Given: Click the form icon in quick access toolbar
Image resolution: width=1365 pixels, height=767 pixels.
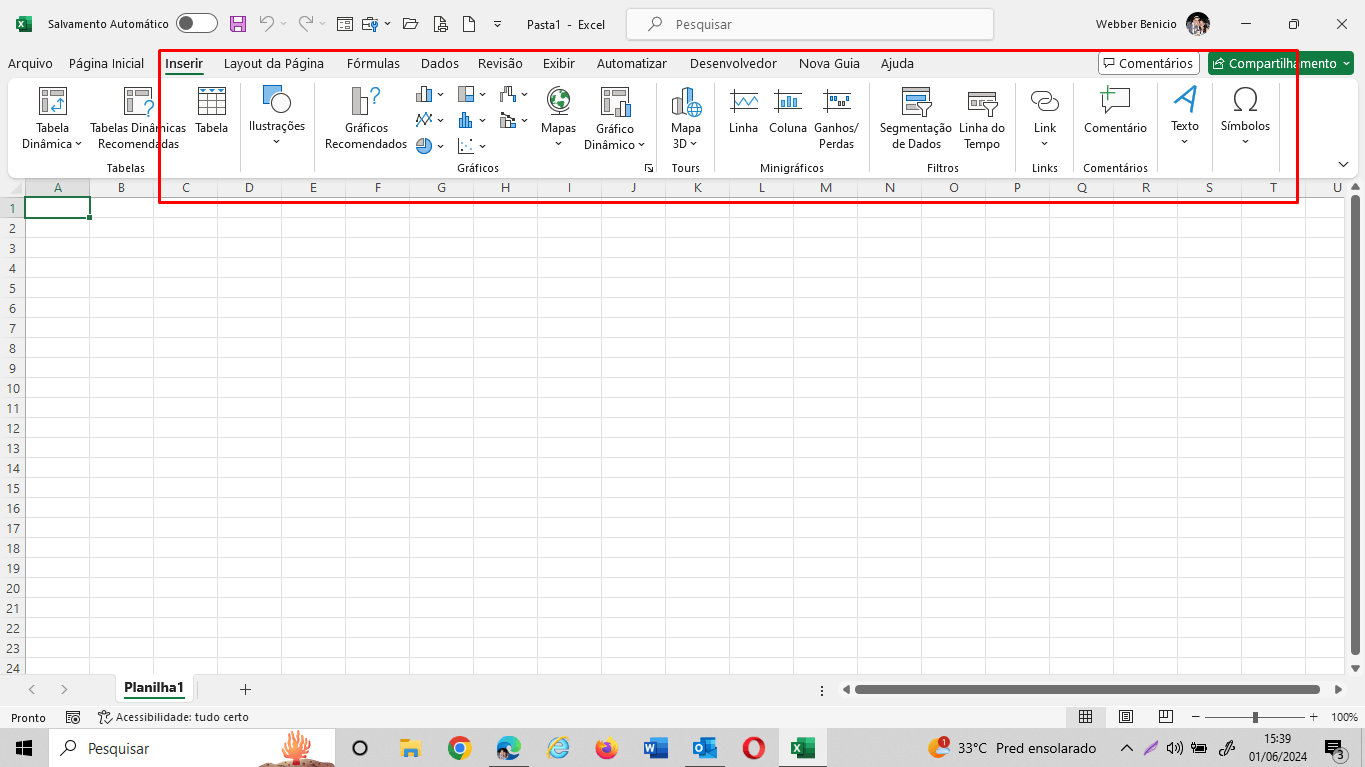Looking at the screenshot, I should coord(345,24).
